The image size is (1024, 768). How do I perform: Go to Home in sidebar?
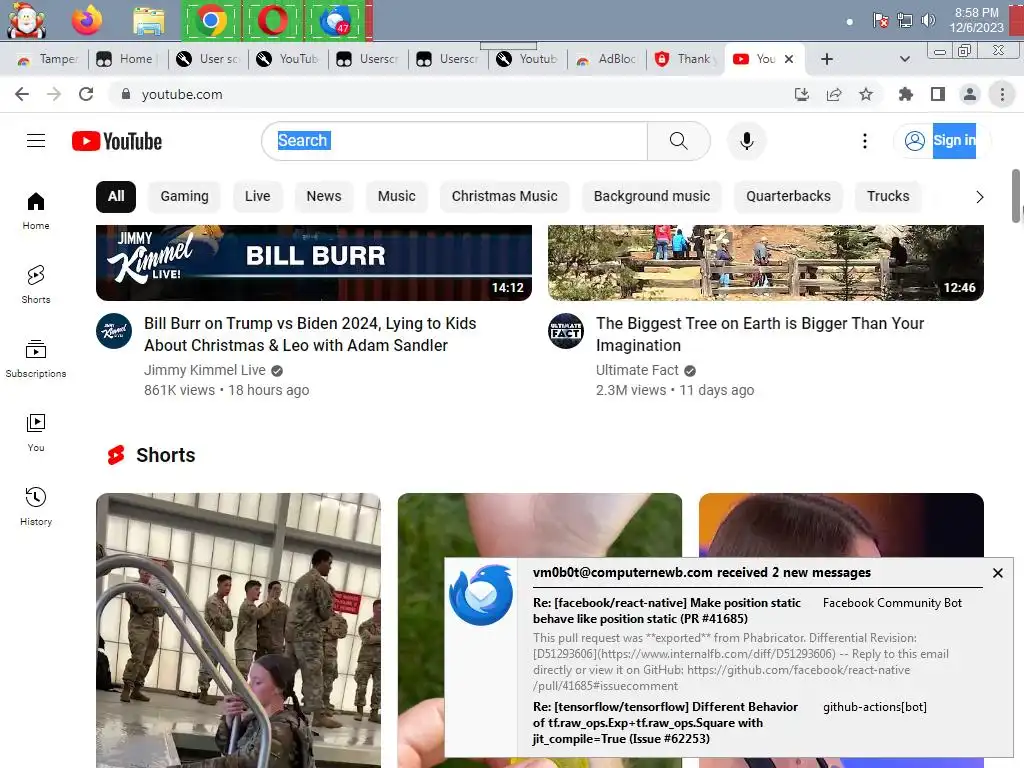pyautogui.click(x=36, y=211)
